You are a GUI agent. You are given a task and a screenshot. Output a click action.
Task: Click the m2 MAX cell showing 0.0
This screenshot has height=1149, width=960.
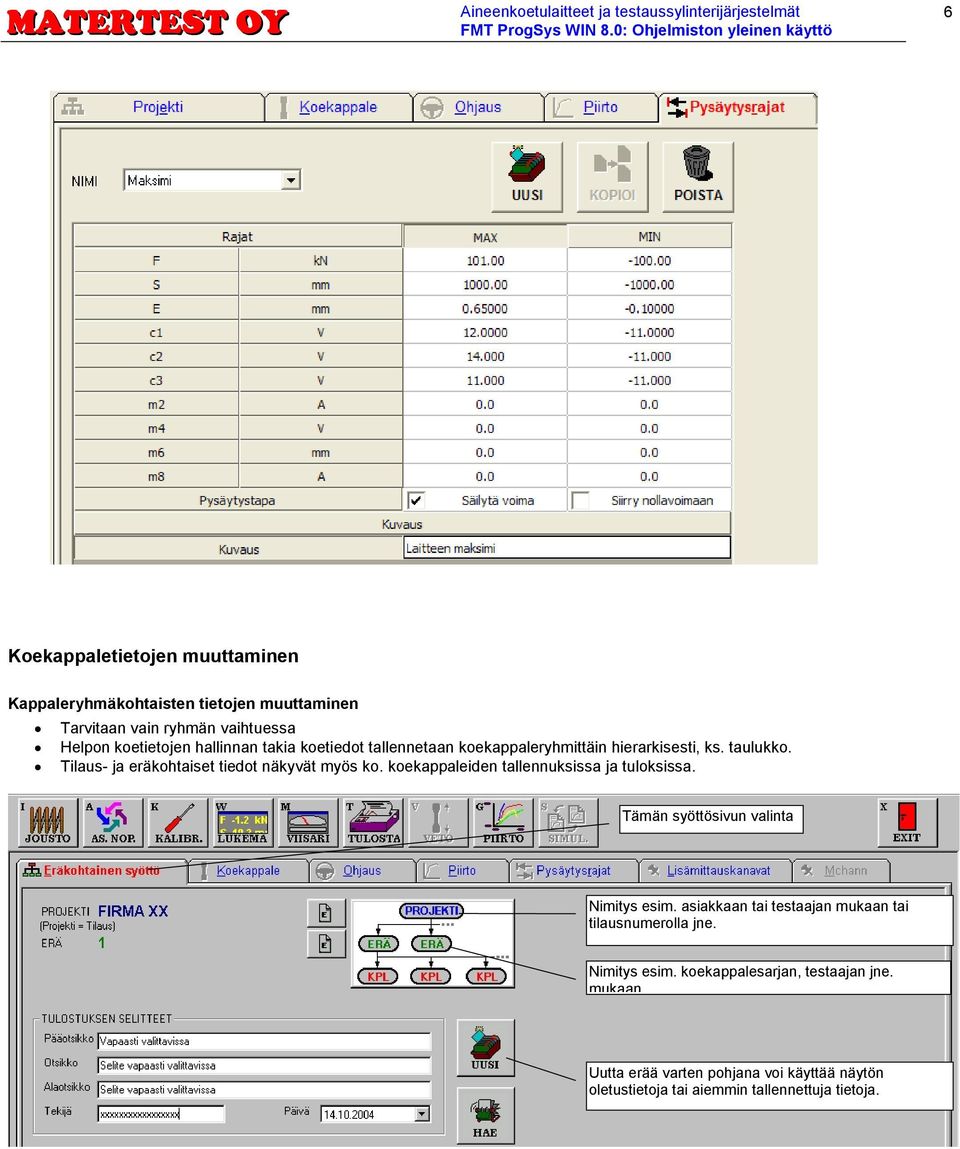coord(485,404)
